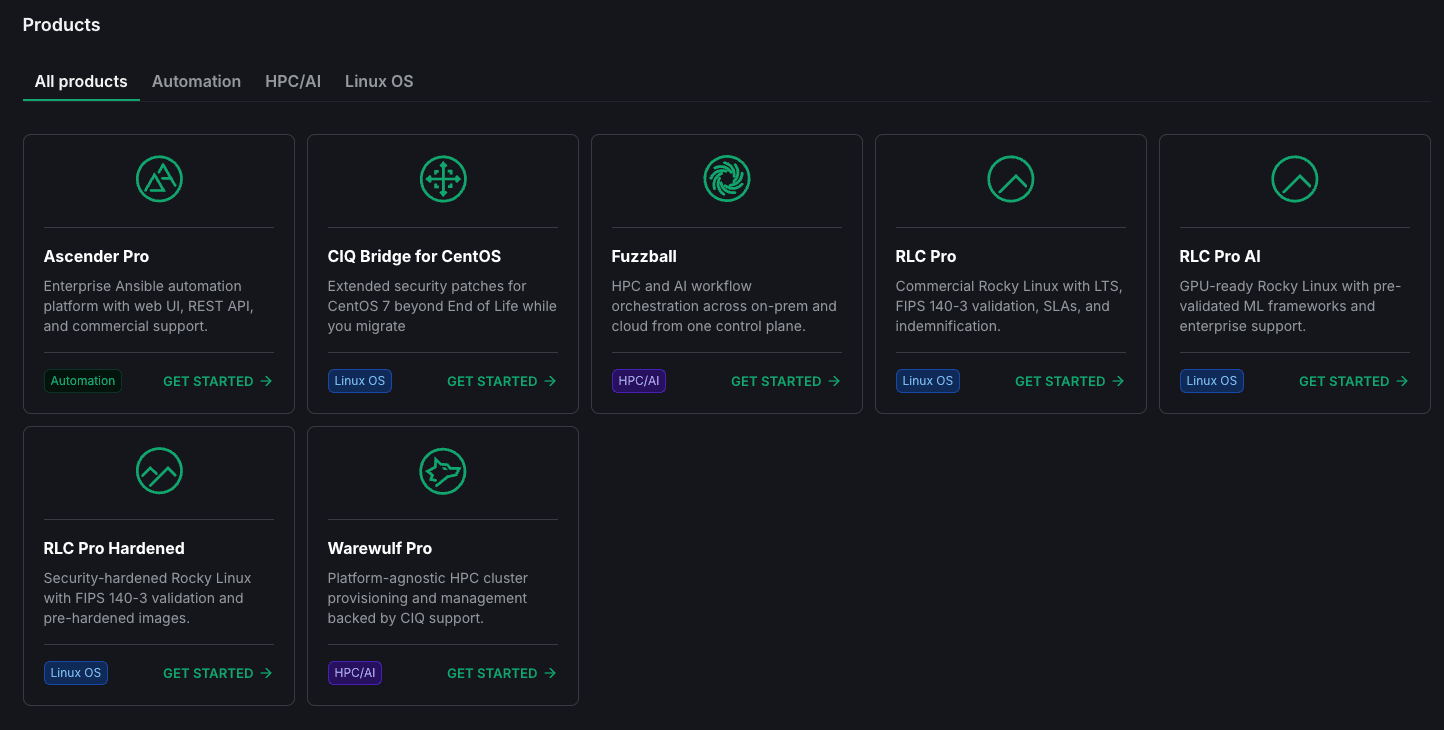
Task: Click the Automation tag on Ascender Pro
Action: pos(83,381)
